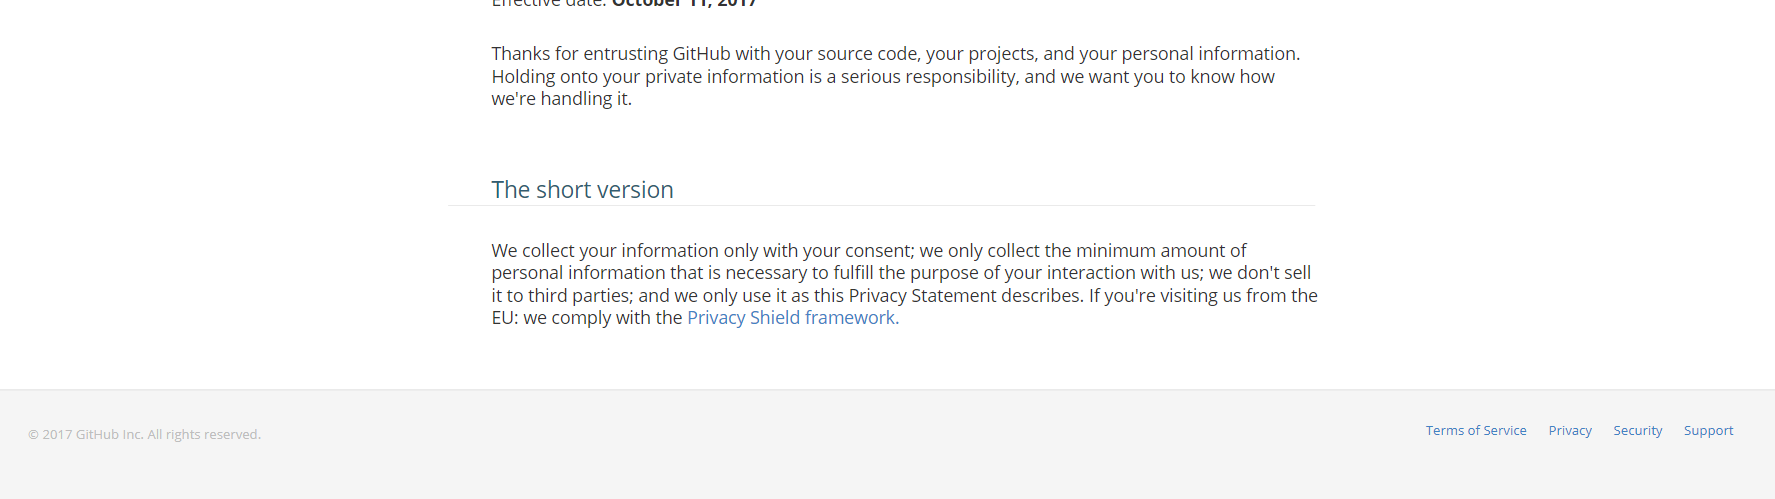Screen dimensions: 1775x499
Task: Click the 'personal information that is necessary' line
Action: click(x=901, y=273)
